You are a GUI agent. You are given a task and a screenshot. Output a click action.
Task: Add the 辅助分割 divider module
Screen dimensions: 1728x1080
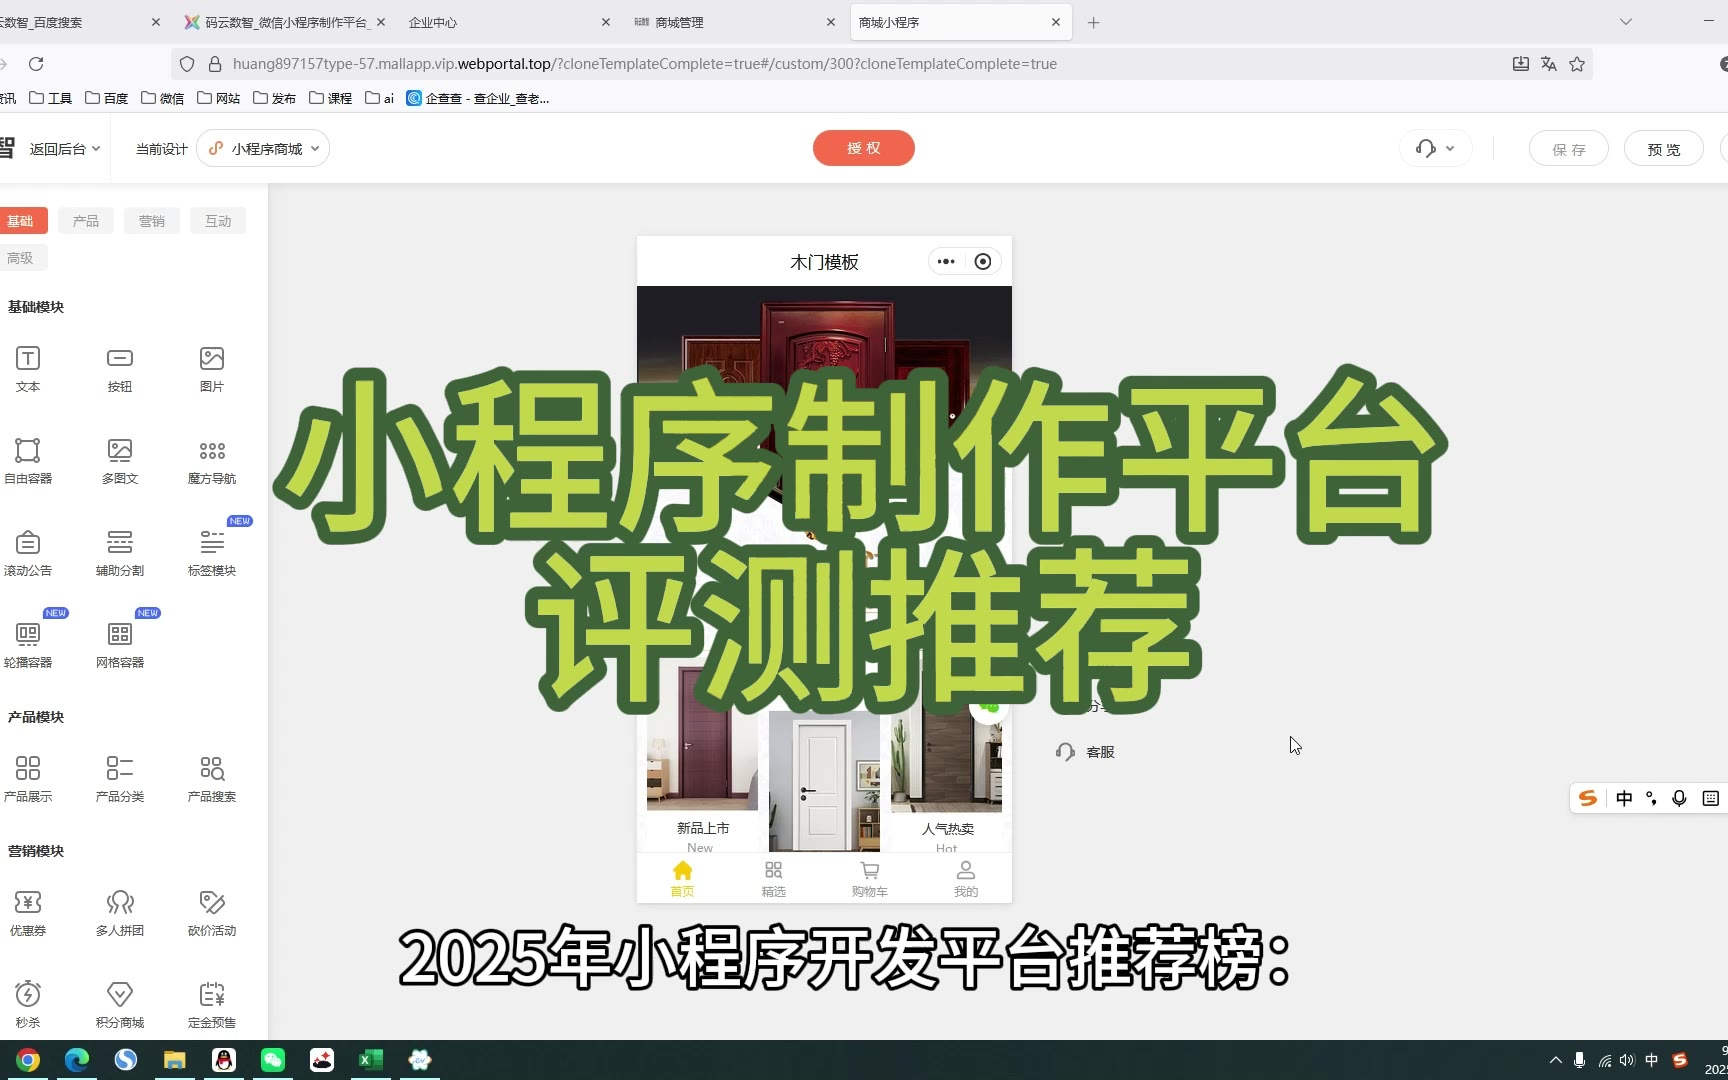click(120, 552)
